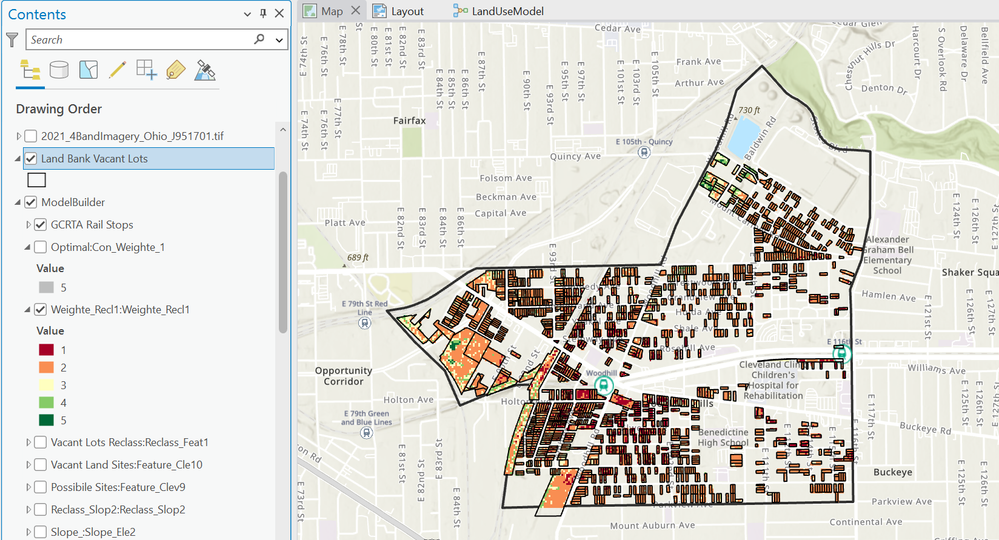
Task: Collapse the ModelBuilder group layer
Action: 19,203
